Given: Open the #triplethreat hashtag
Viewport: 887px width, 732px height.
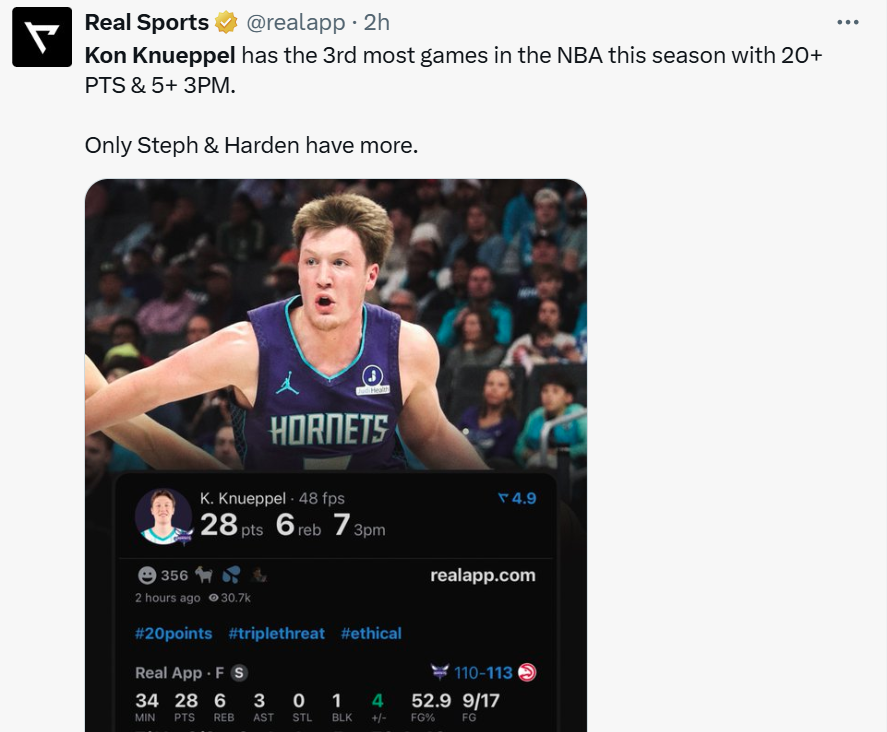Looking at the screenshot, I should pyautogui.click(x=277, y=633).
